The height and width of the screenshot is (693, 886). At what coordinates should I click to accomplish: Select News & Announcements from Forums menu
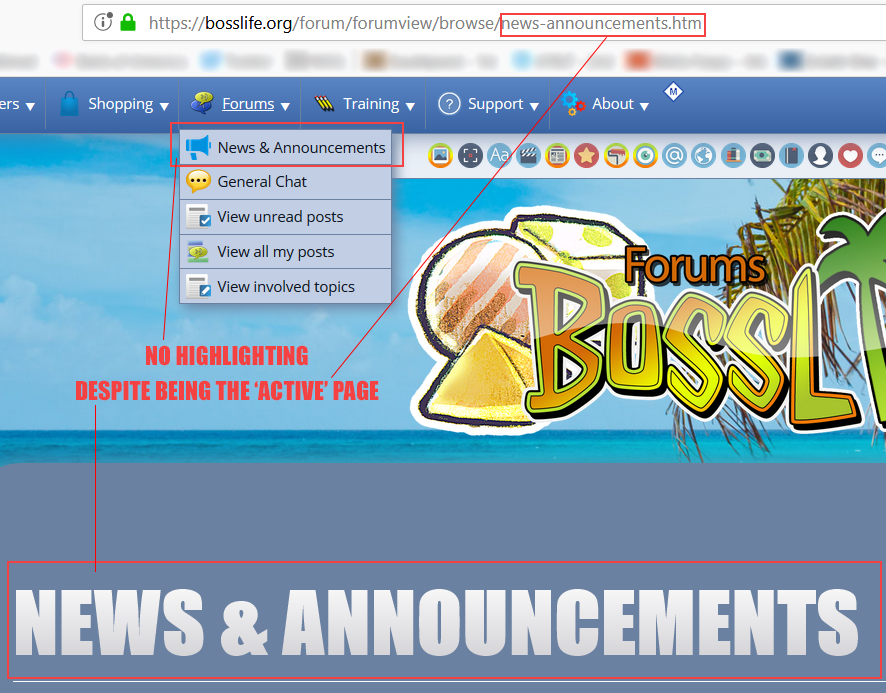300,148
